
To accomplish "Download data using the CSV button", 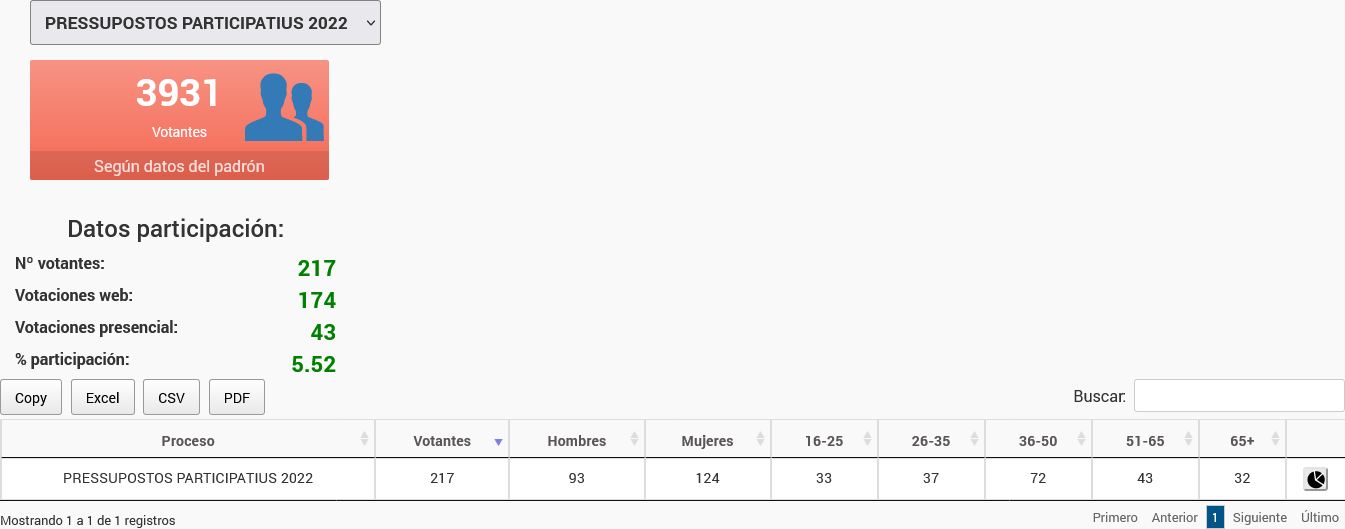I will 171,398.
